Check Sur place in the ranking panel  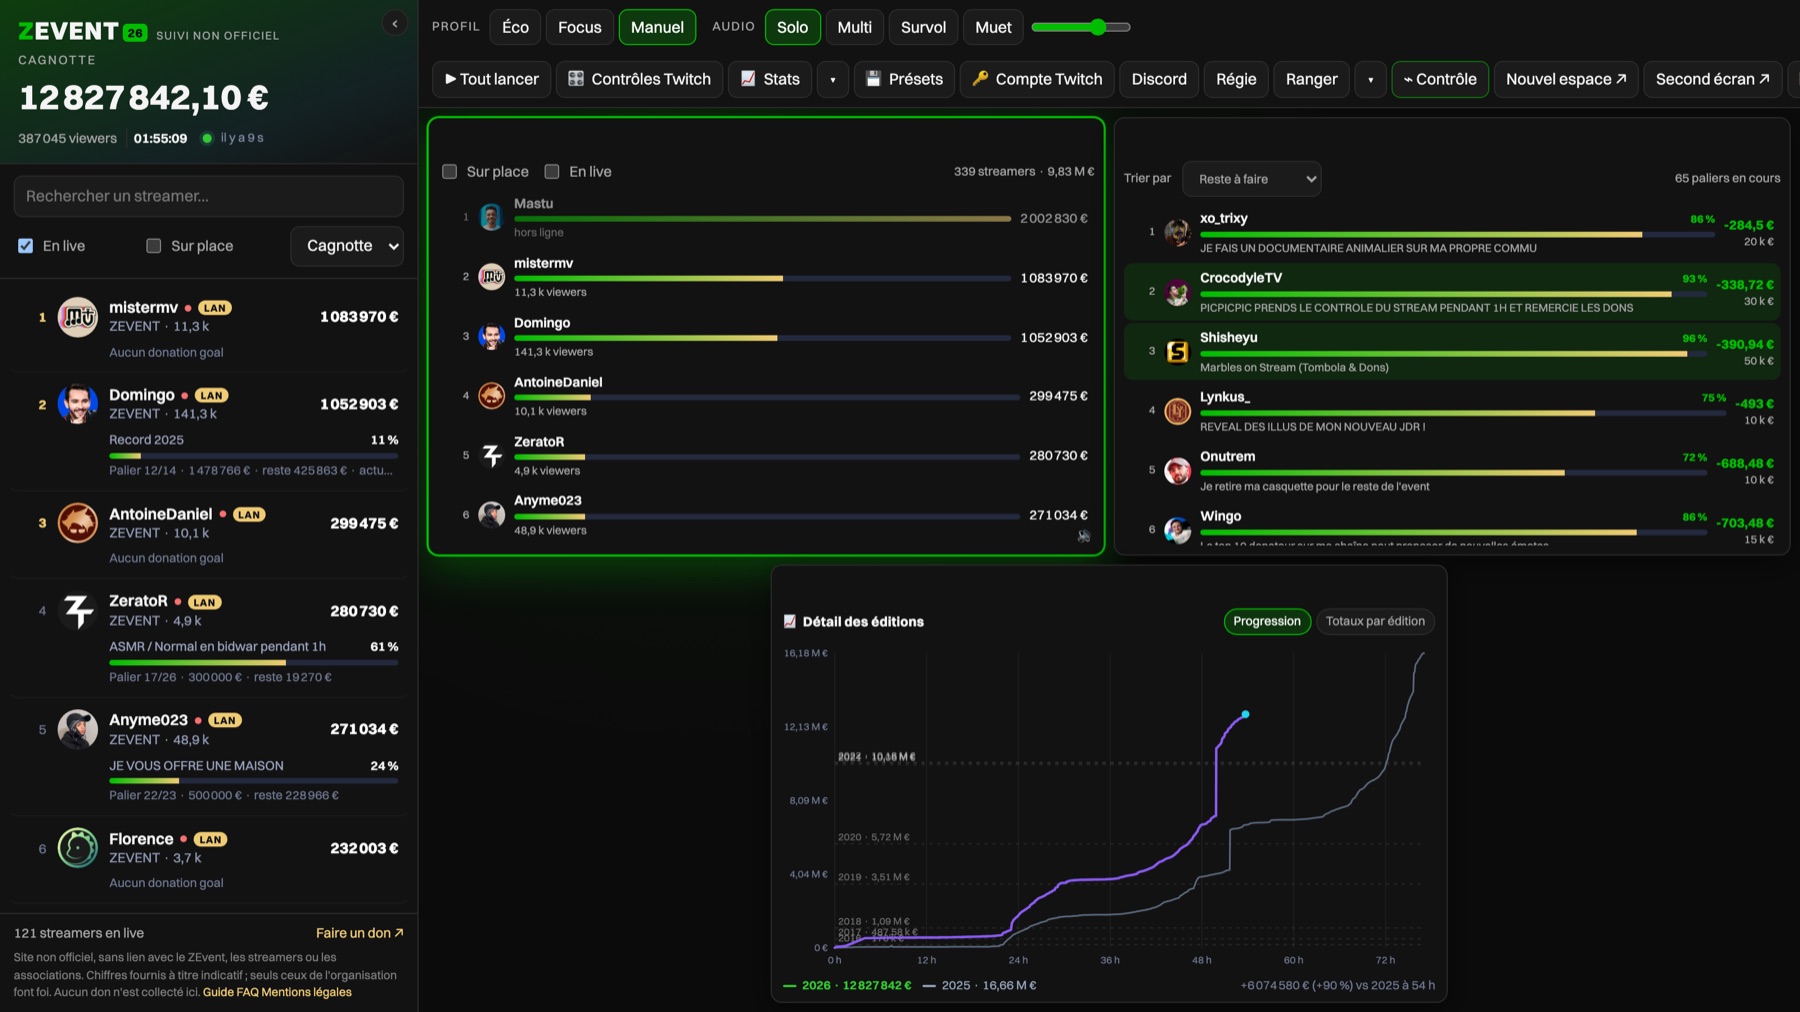click(x=450, y=172)
